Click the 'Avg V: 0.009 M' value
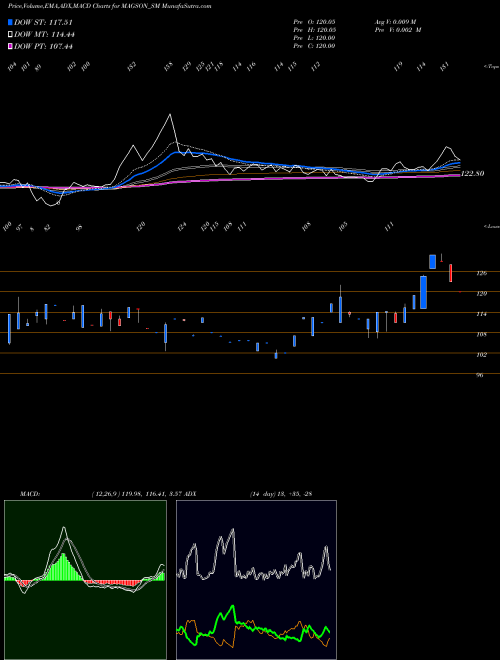This screenshot has width=500, height=660. coord(395,21)
